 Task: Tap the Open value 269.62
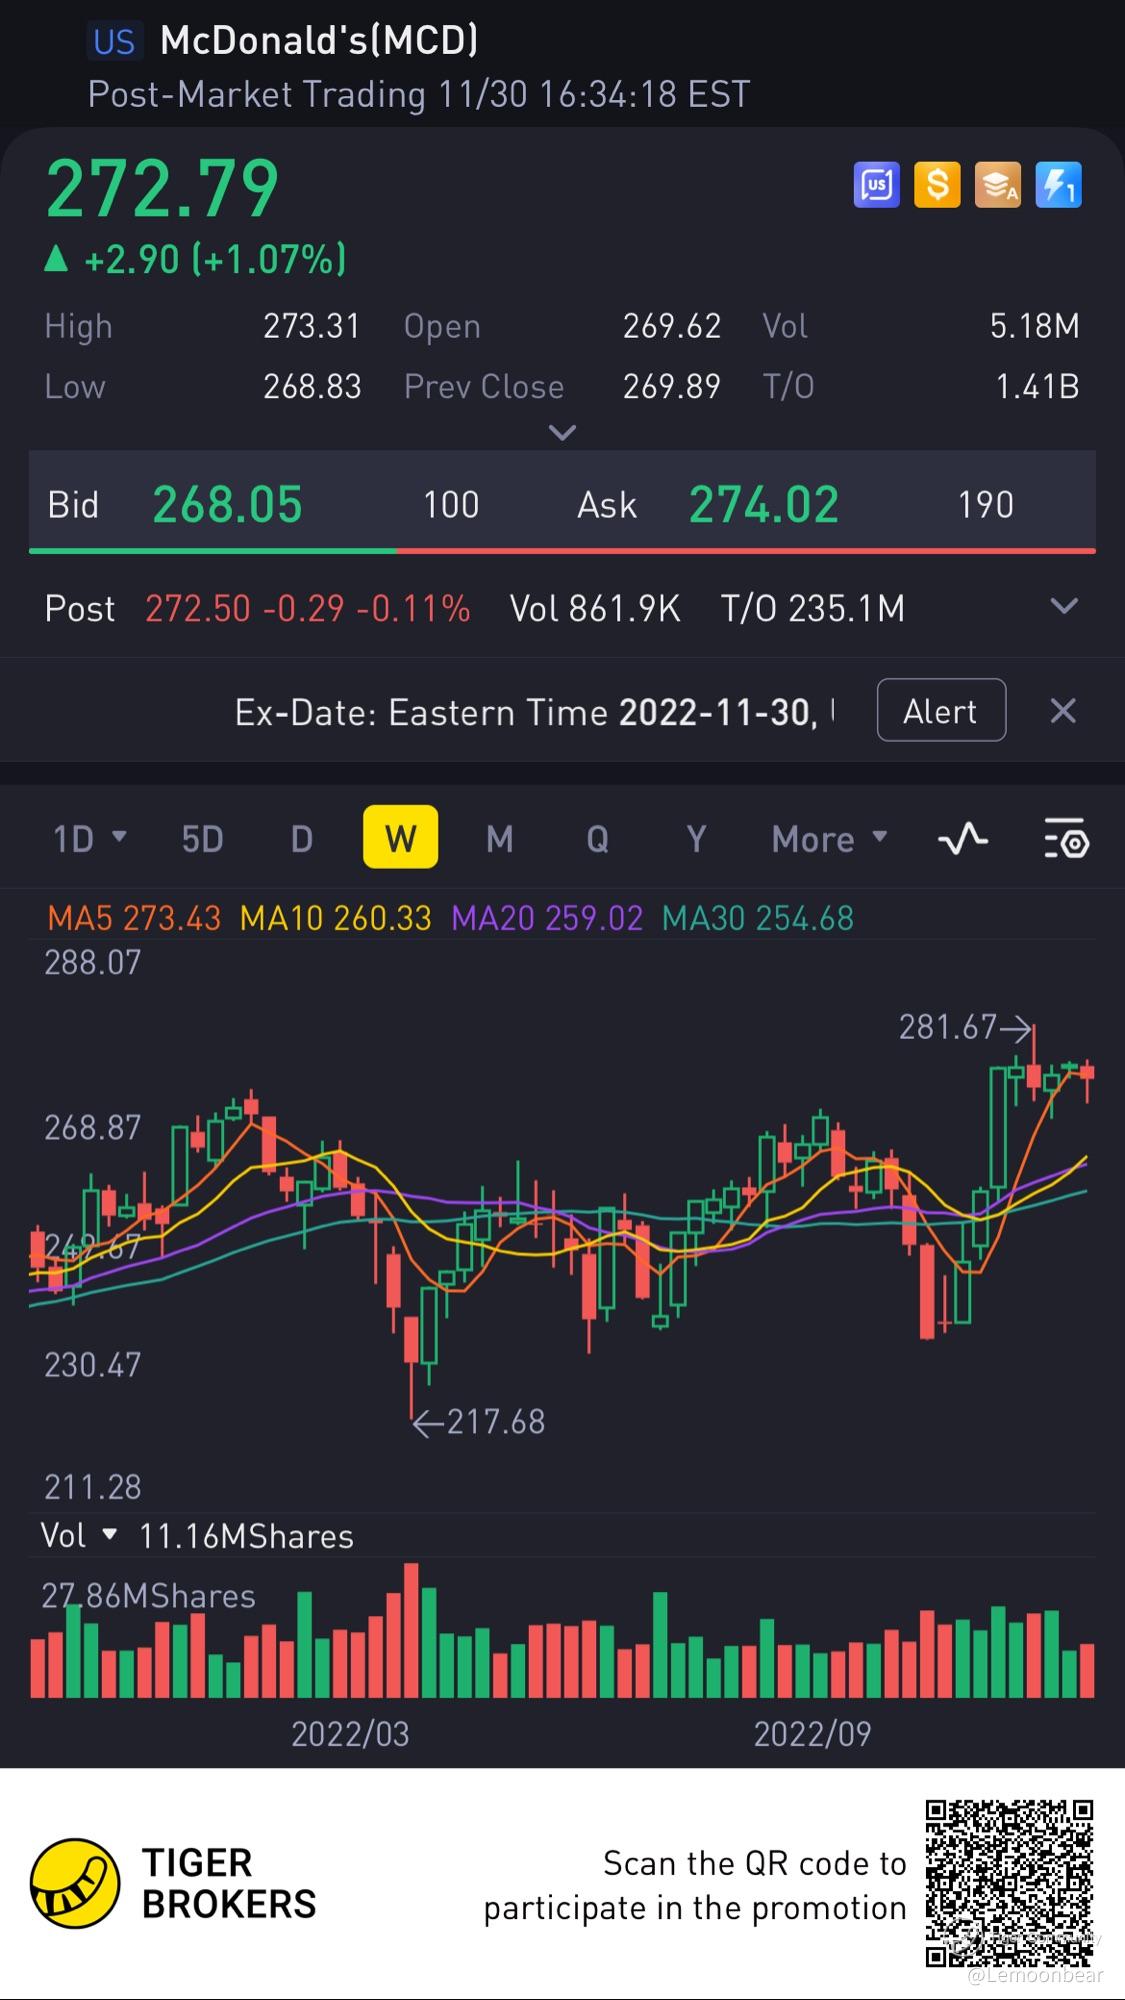(671, 326)
